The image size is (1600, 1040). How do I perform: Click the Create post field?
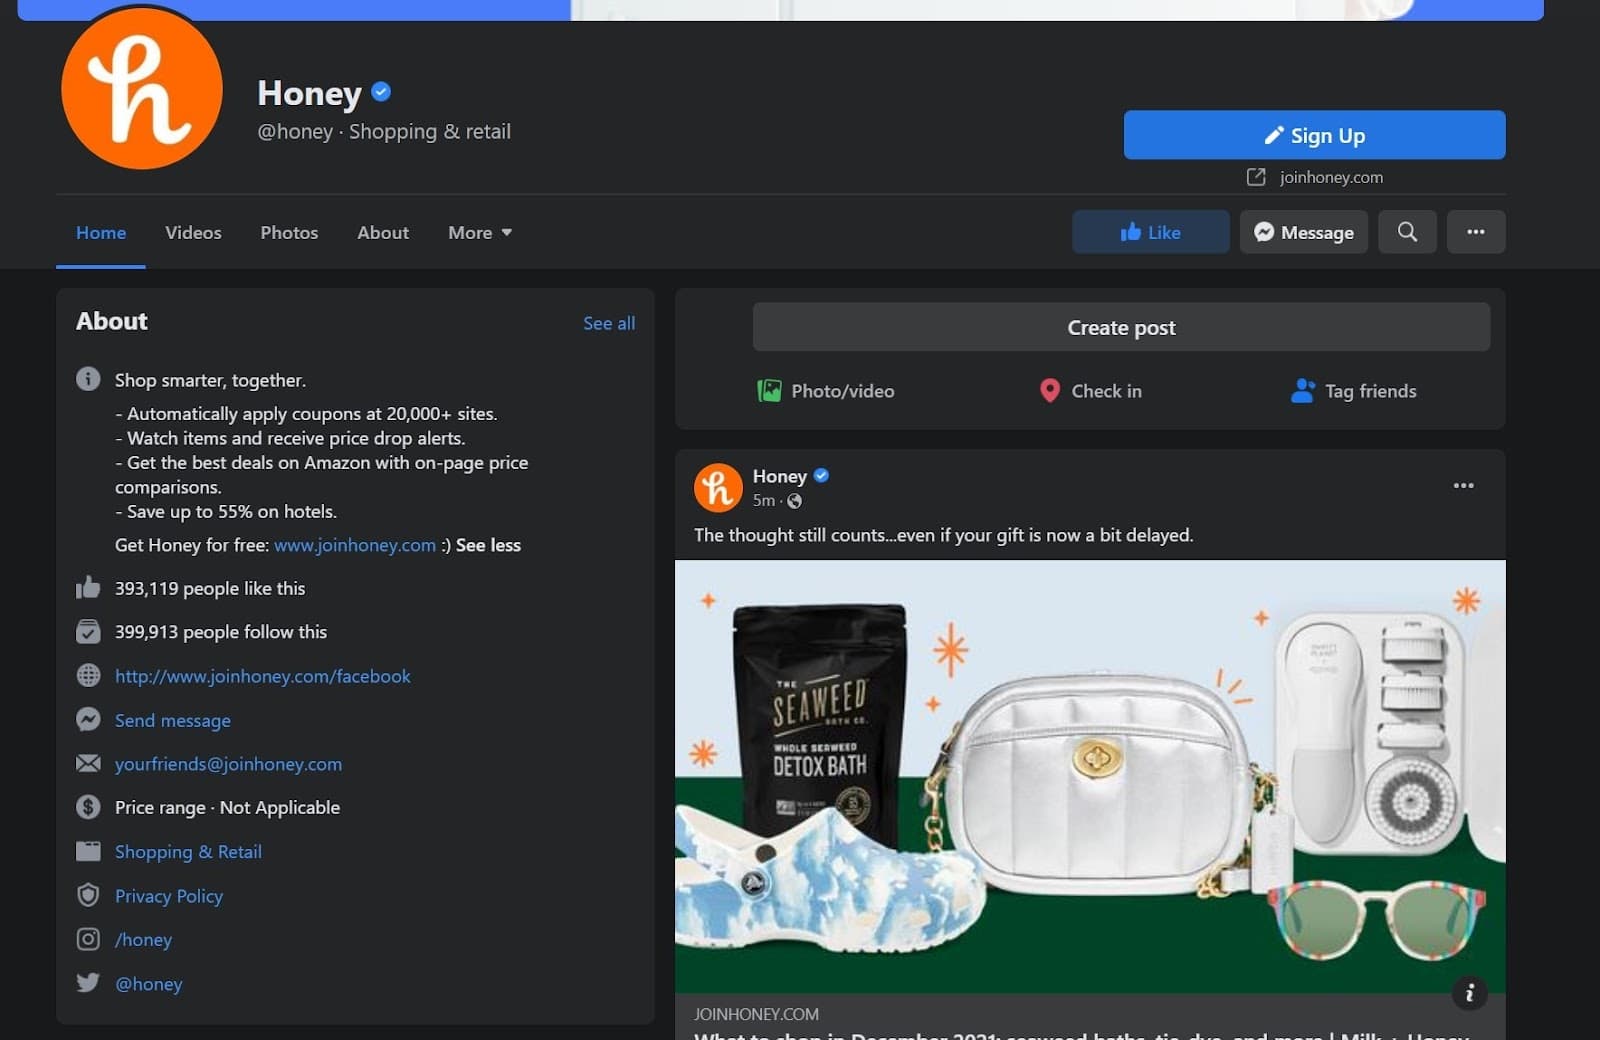click(x=1120, y=328)
